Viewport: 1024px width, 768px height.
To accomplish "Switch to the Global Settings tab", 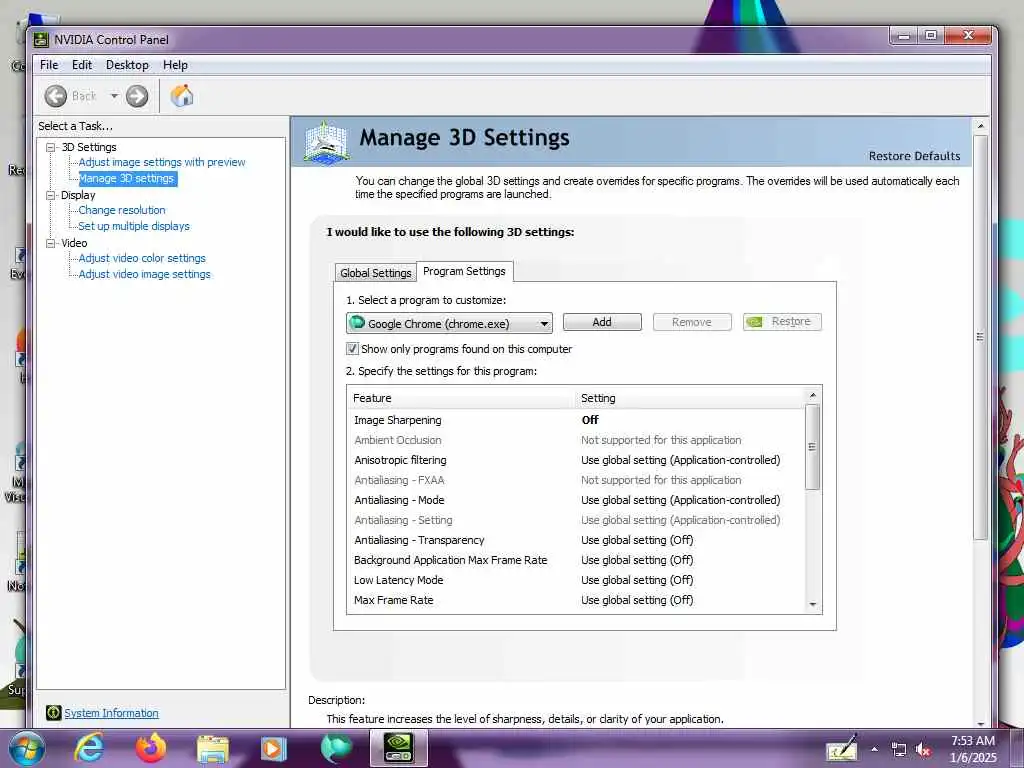I will [376, 272].
